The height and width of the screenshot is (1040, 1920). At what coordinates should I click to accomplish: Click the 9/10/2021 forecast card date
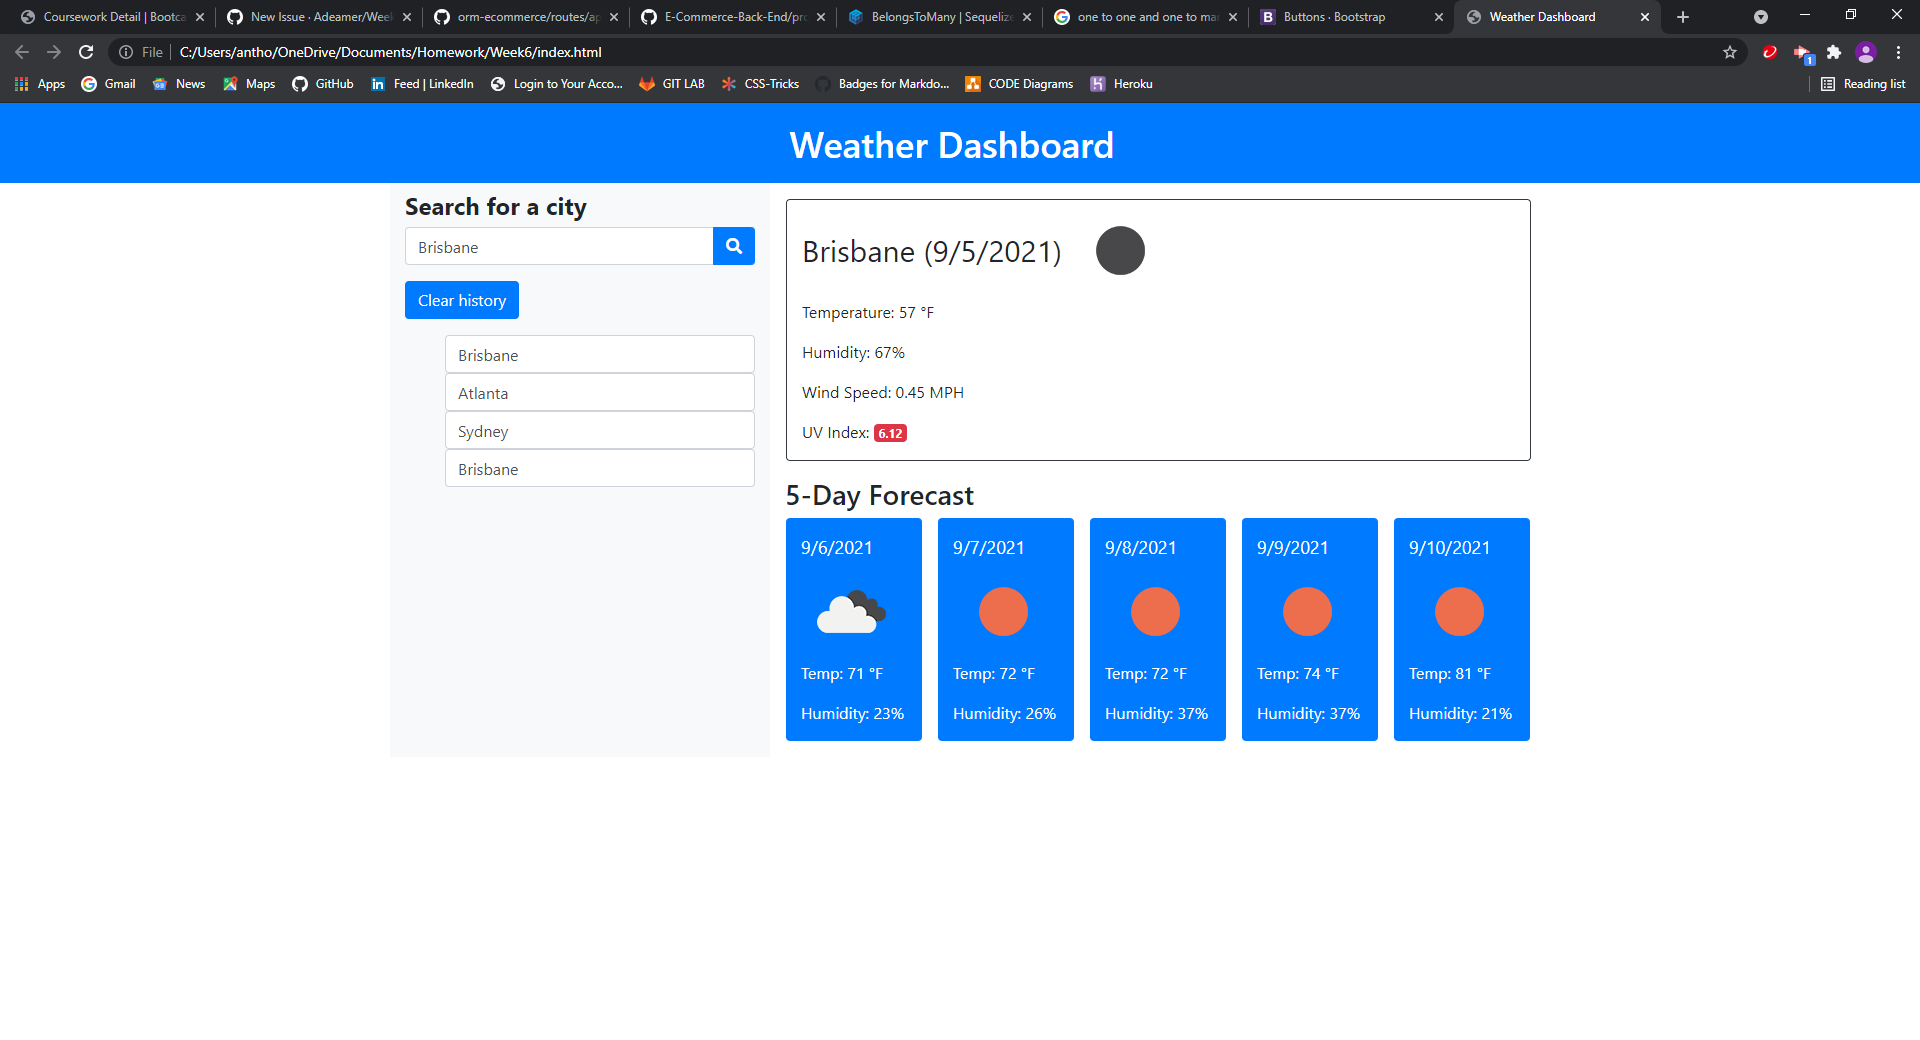click(1449, 548)
